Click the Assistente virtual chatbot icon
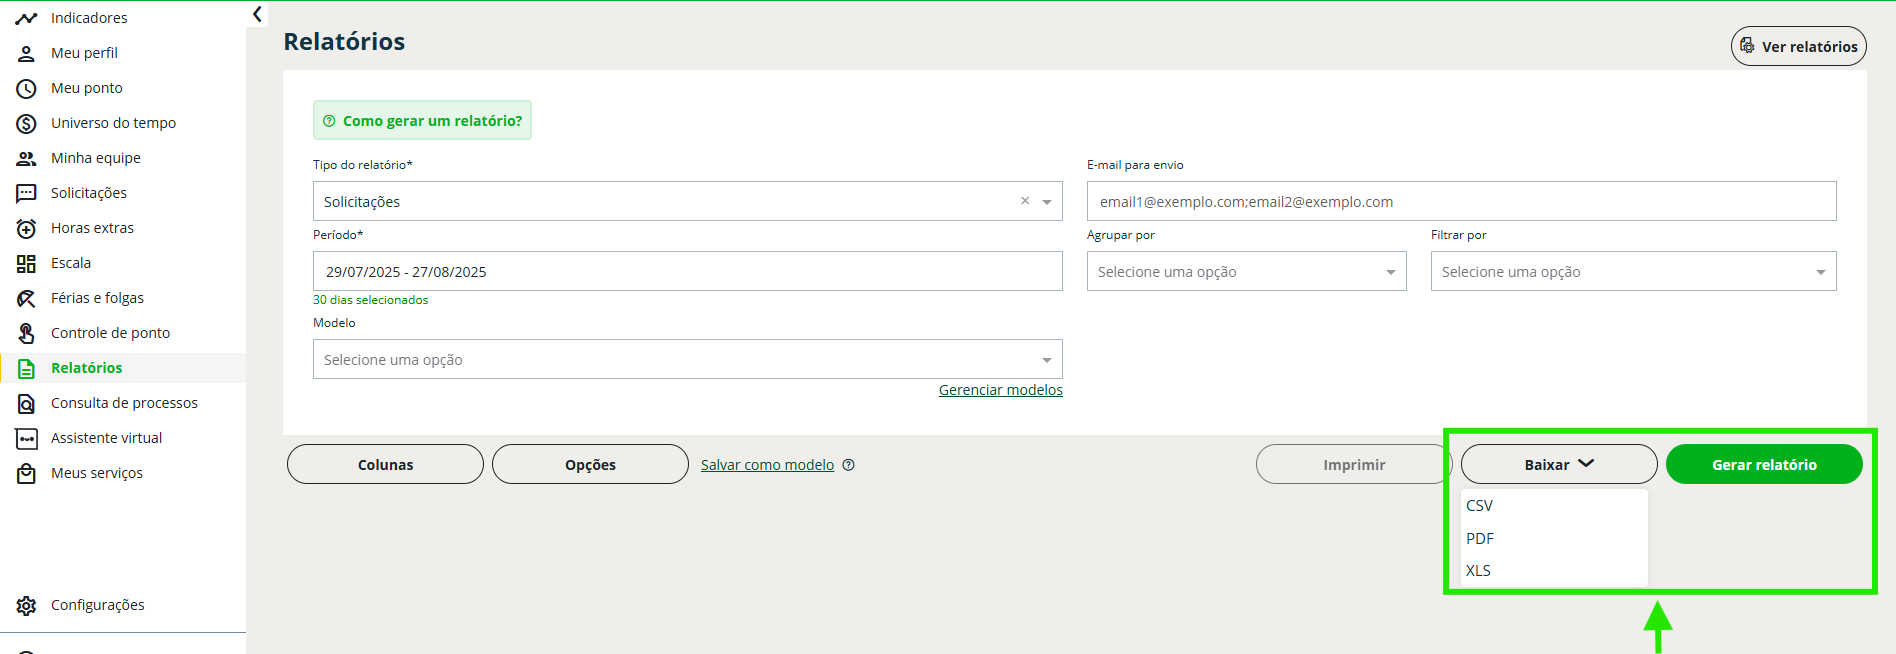This screenshot has height=654, width=1896. click(x=26, y=439)
